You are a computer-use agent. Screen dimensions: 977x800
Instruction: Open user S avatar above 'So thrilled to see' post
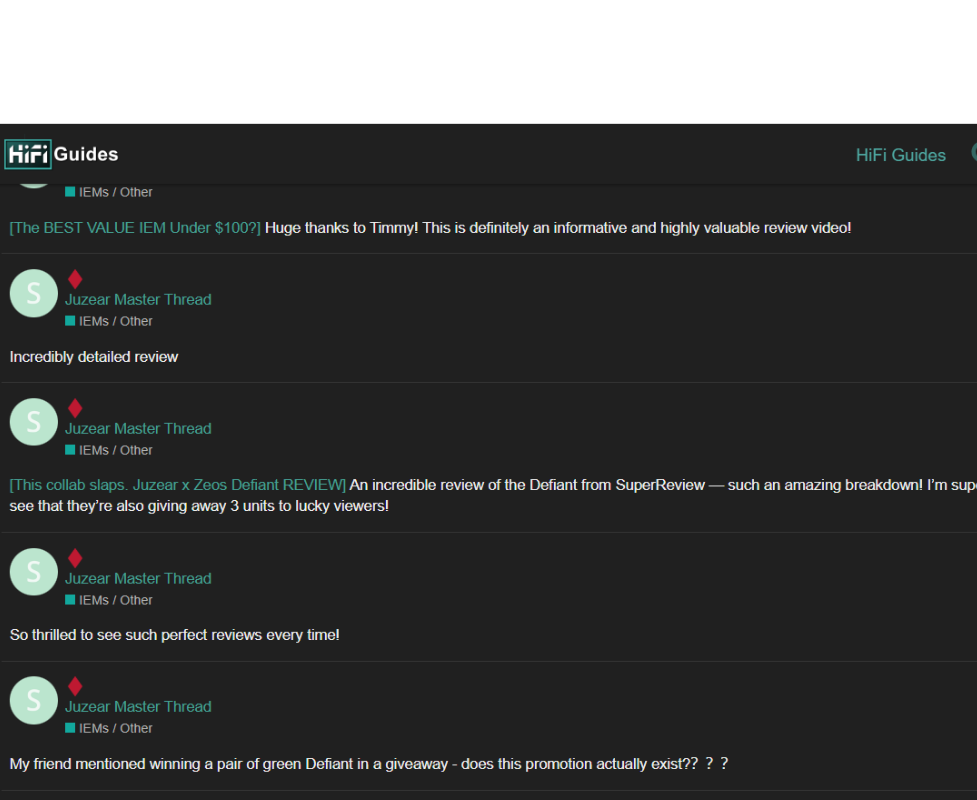pyautogui.click(x=34, y=572)
